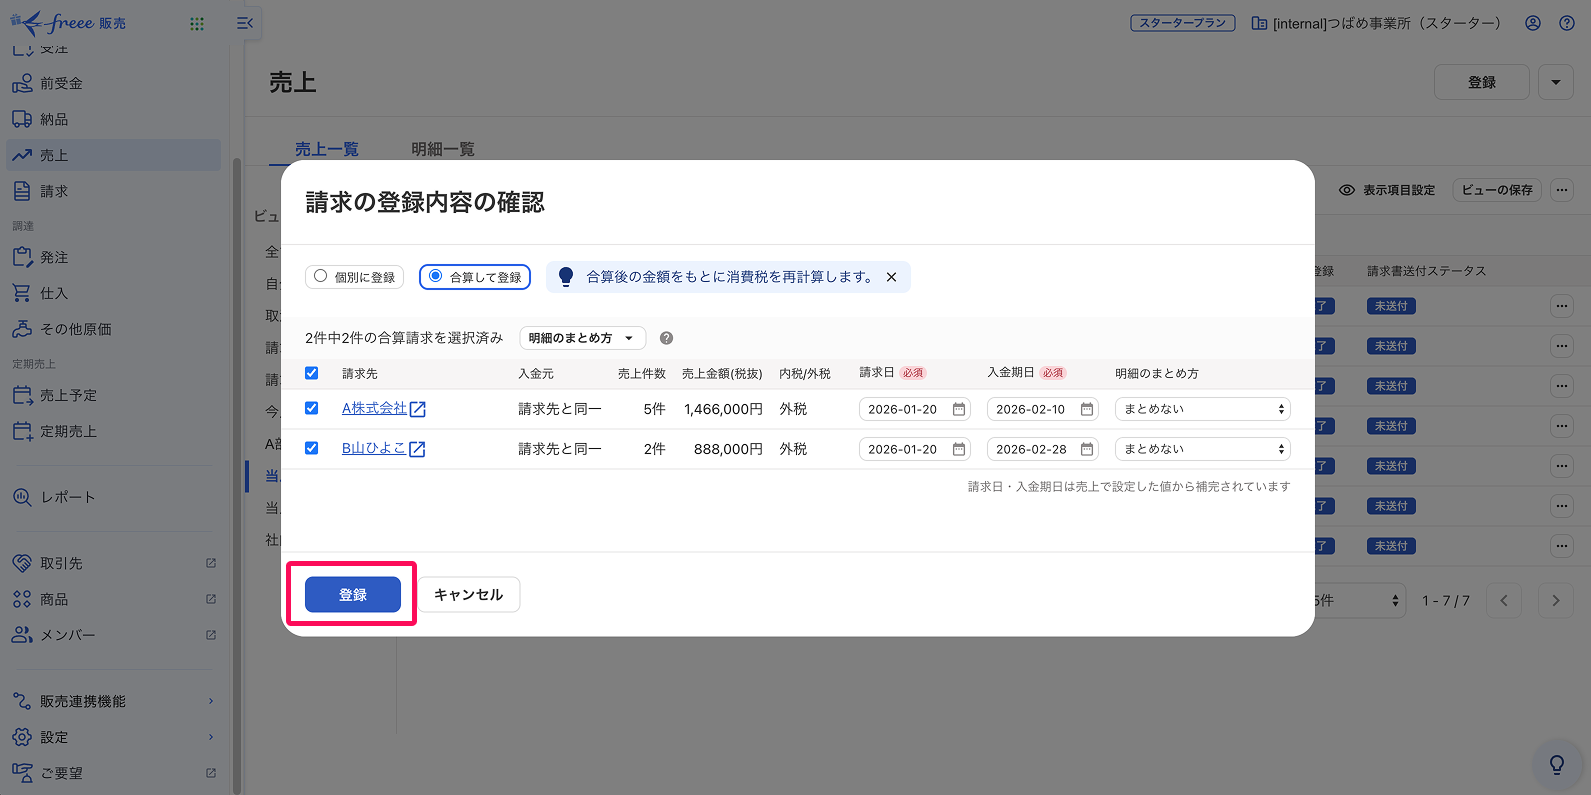Collapse the sidebar with the menu toggle icon

point(245,23)
